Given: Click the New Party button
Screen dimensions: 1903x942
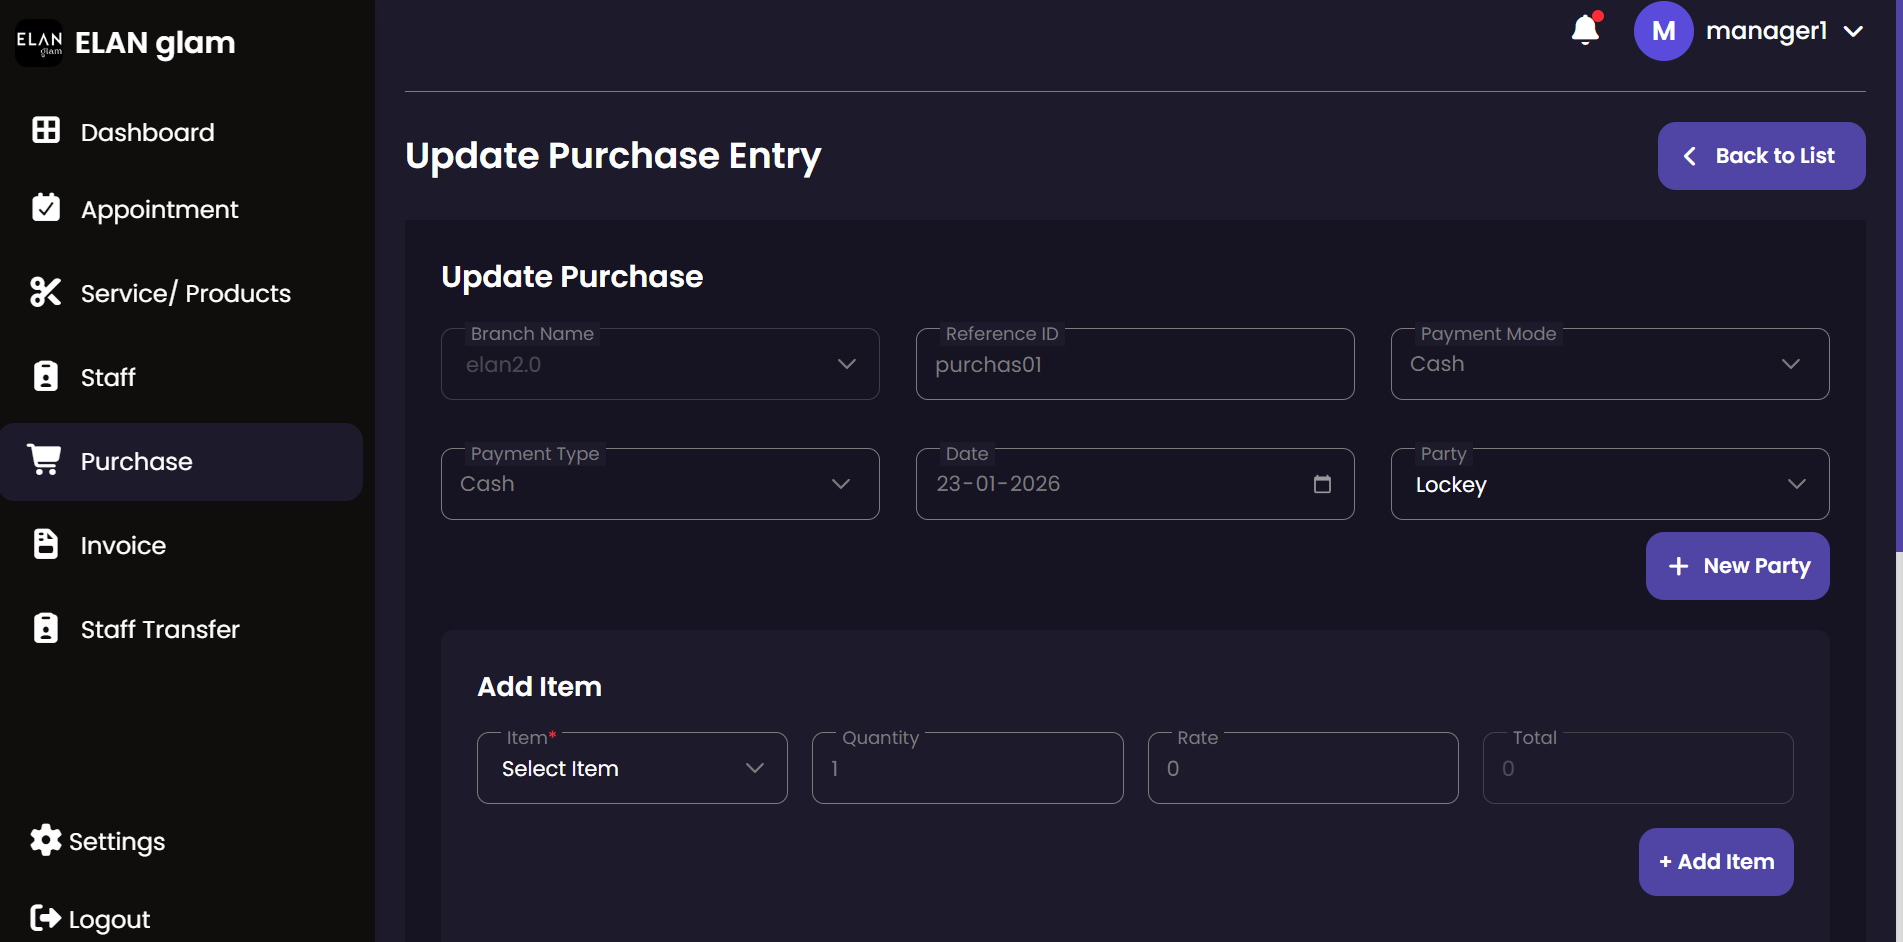Looking at the screenshot, I should [x=1737, y=566].
